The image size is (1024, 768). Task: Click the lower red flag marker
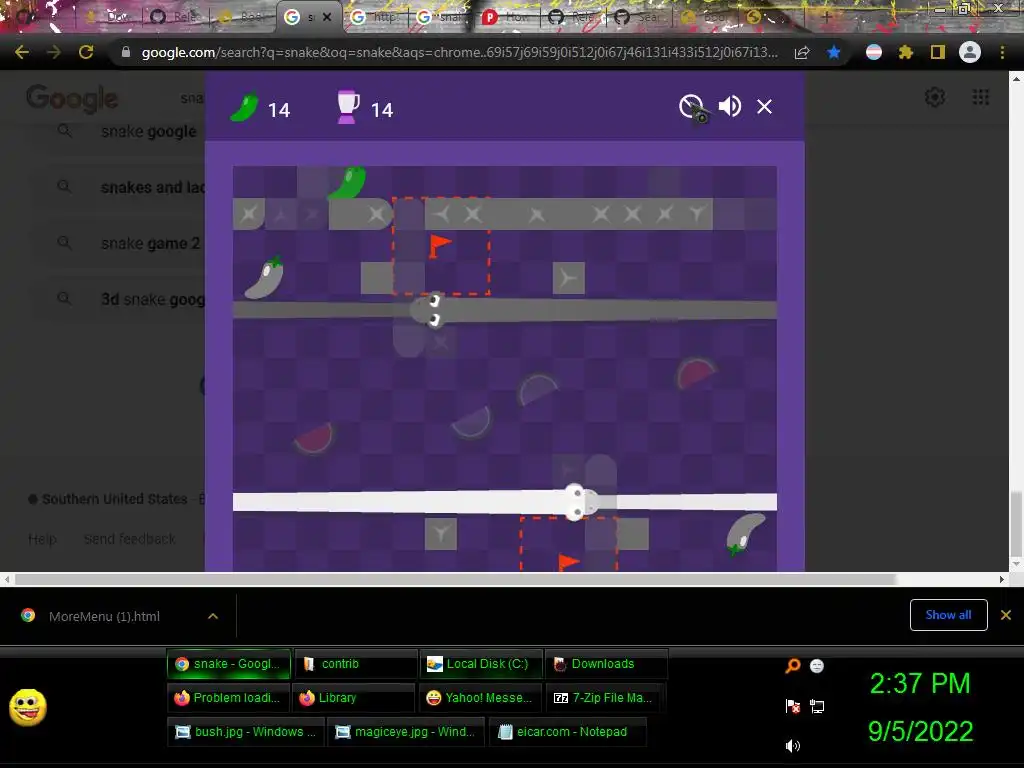(x=568, y=562)
